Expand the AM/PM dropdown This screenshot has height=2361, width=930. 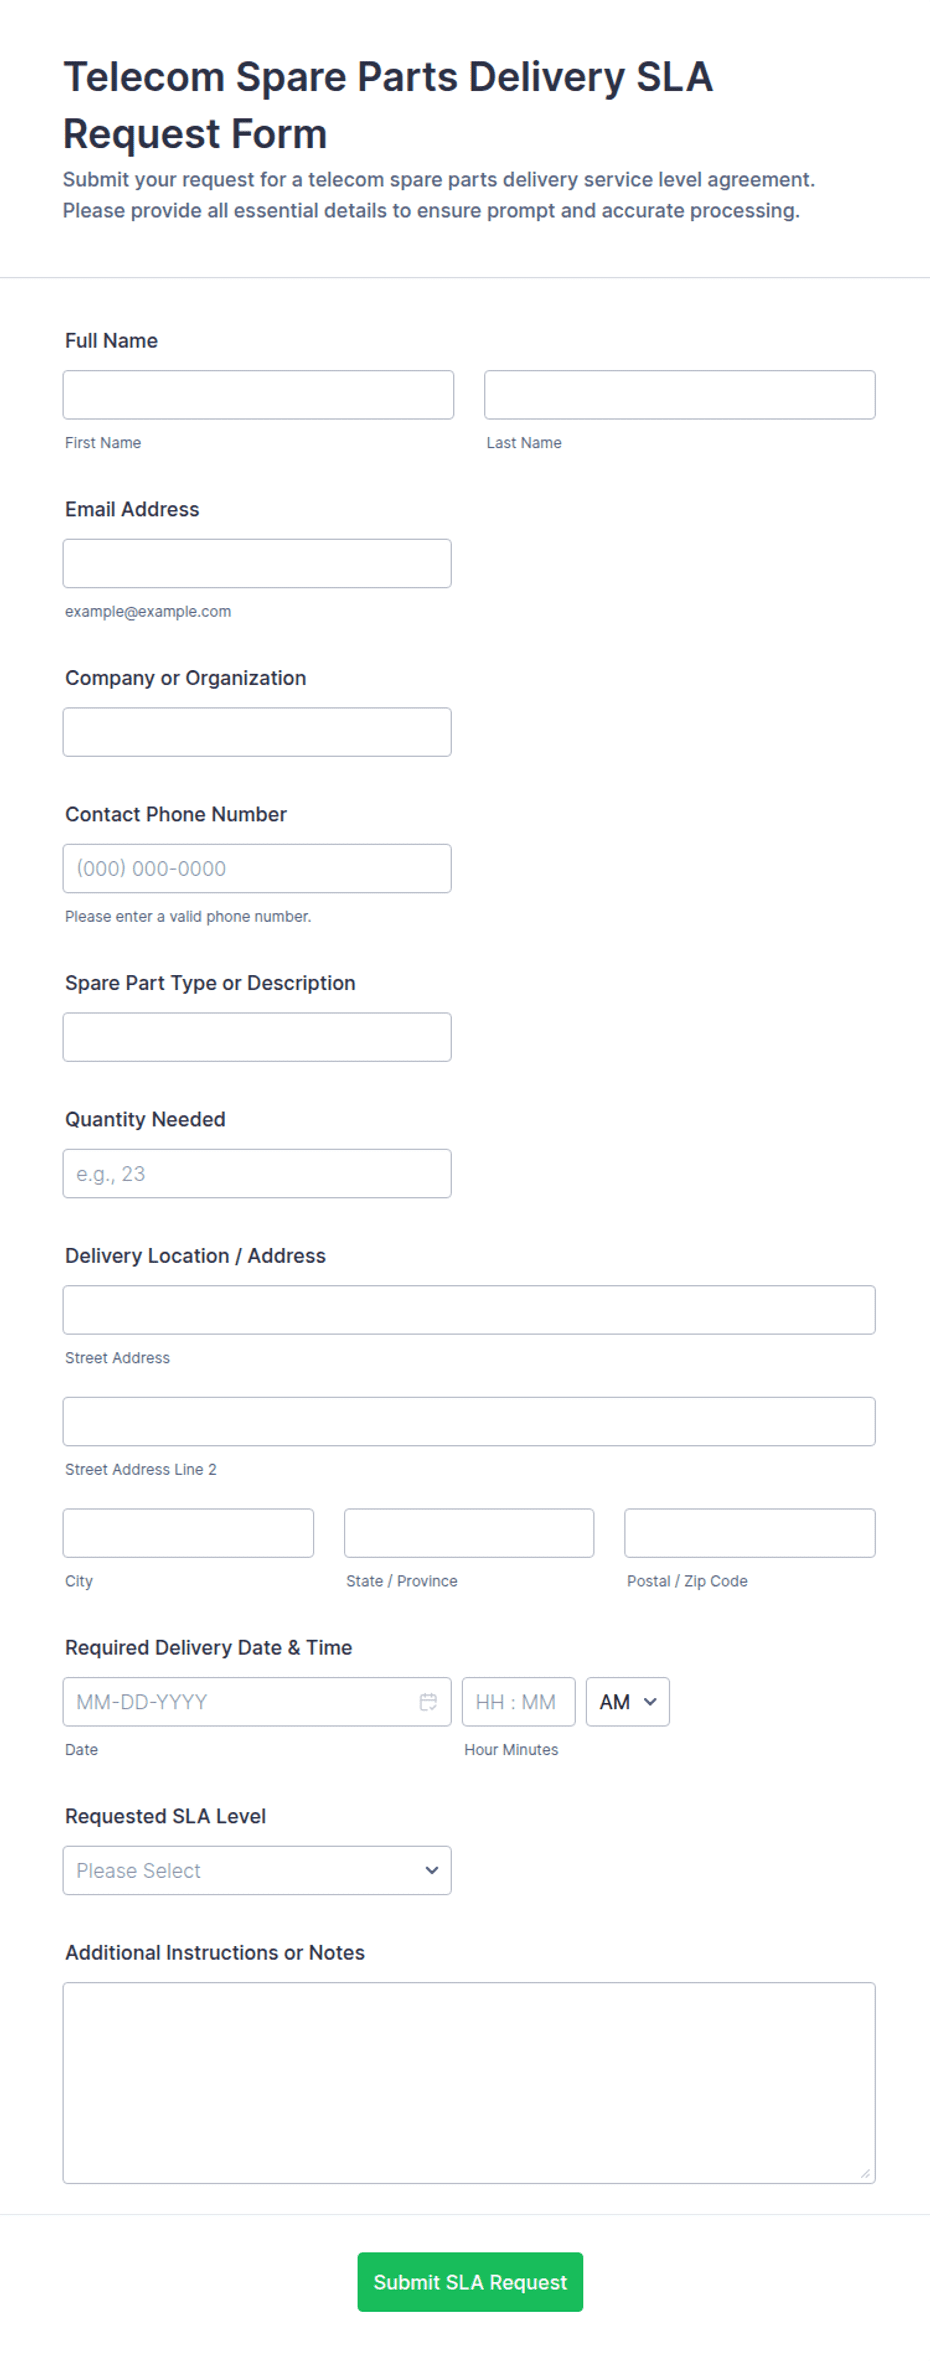point(628,1702)
